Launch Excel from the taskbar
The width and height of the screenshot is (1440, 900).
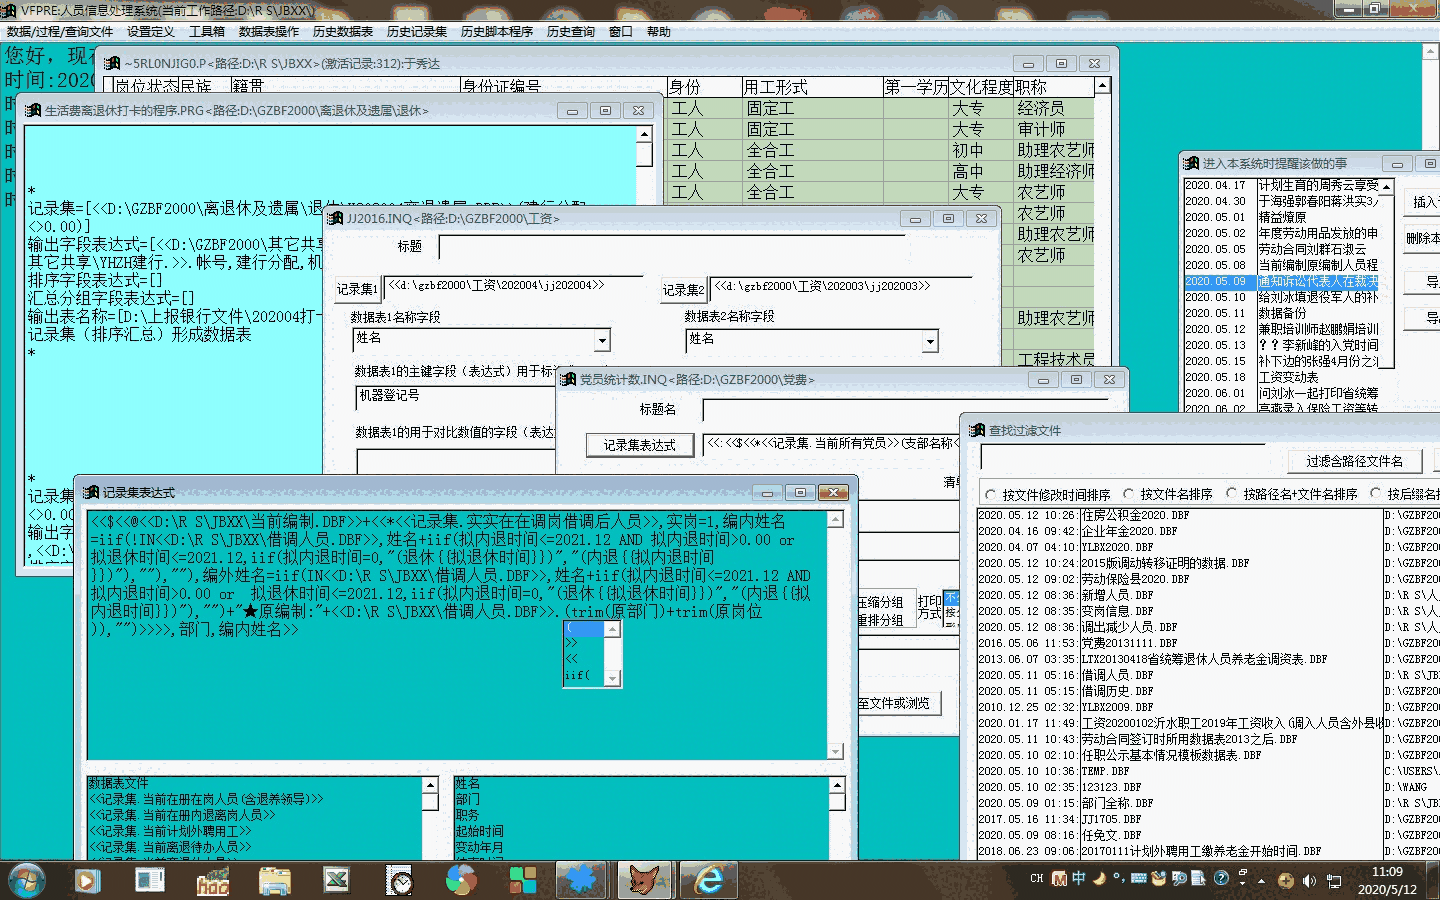(x=336, y=880)
